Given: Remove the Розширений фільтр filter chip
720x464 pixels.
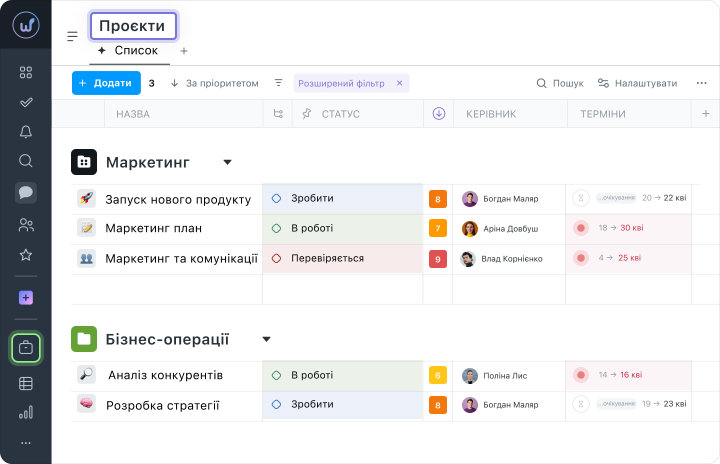Looking at the screenshot, I should click(x=400, y=84).
